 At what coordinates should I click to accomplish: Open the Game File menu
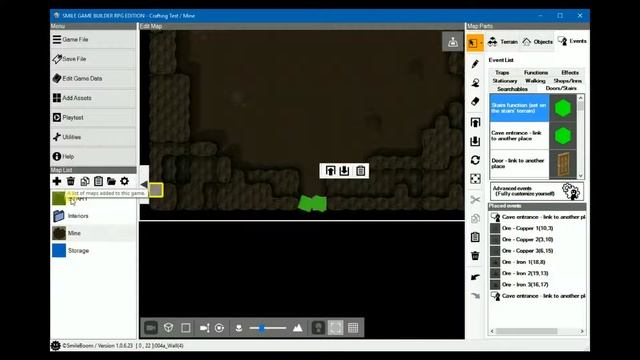pyautogui.click(x=93, y=40)
